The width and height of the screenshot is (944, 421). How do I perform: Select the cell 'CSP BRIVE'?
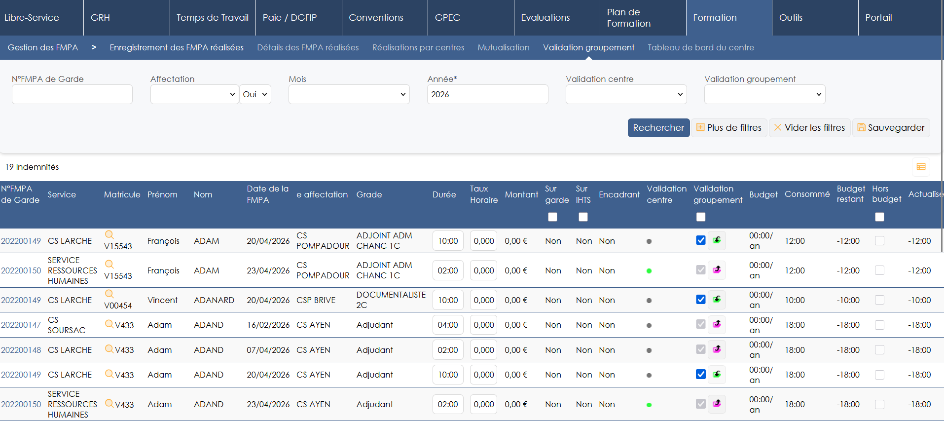[x=316, y=300]
